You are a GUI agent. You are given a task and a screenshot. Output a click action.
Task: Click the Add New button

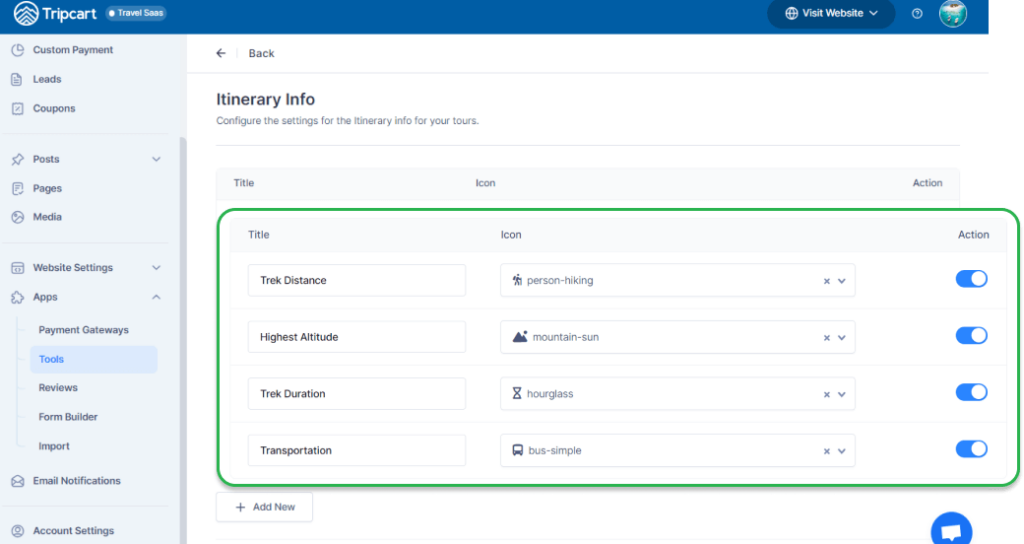click(264, 507)
